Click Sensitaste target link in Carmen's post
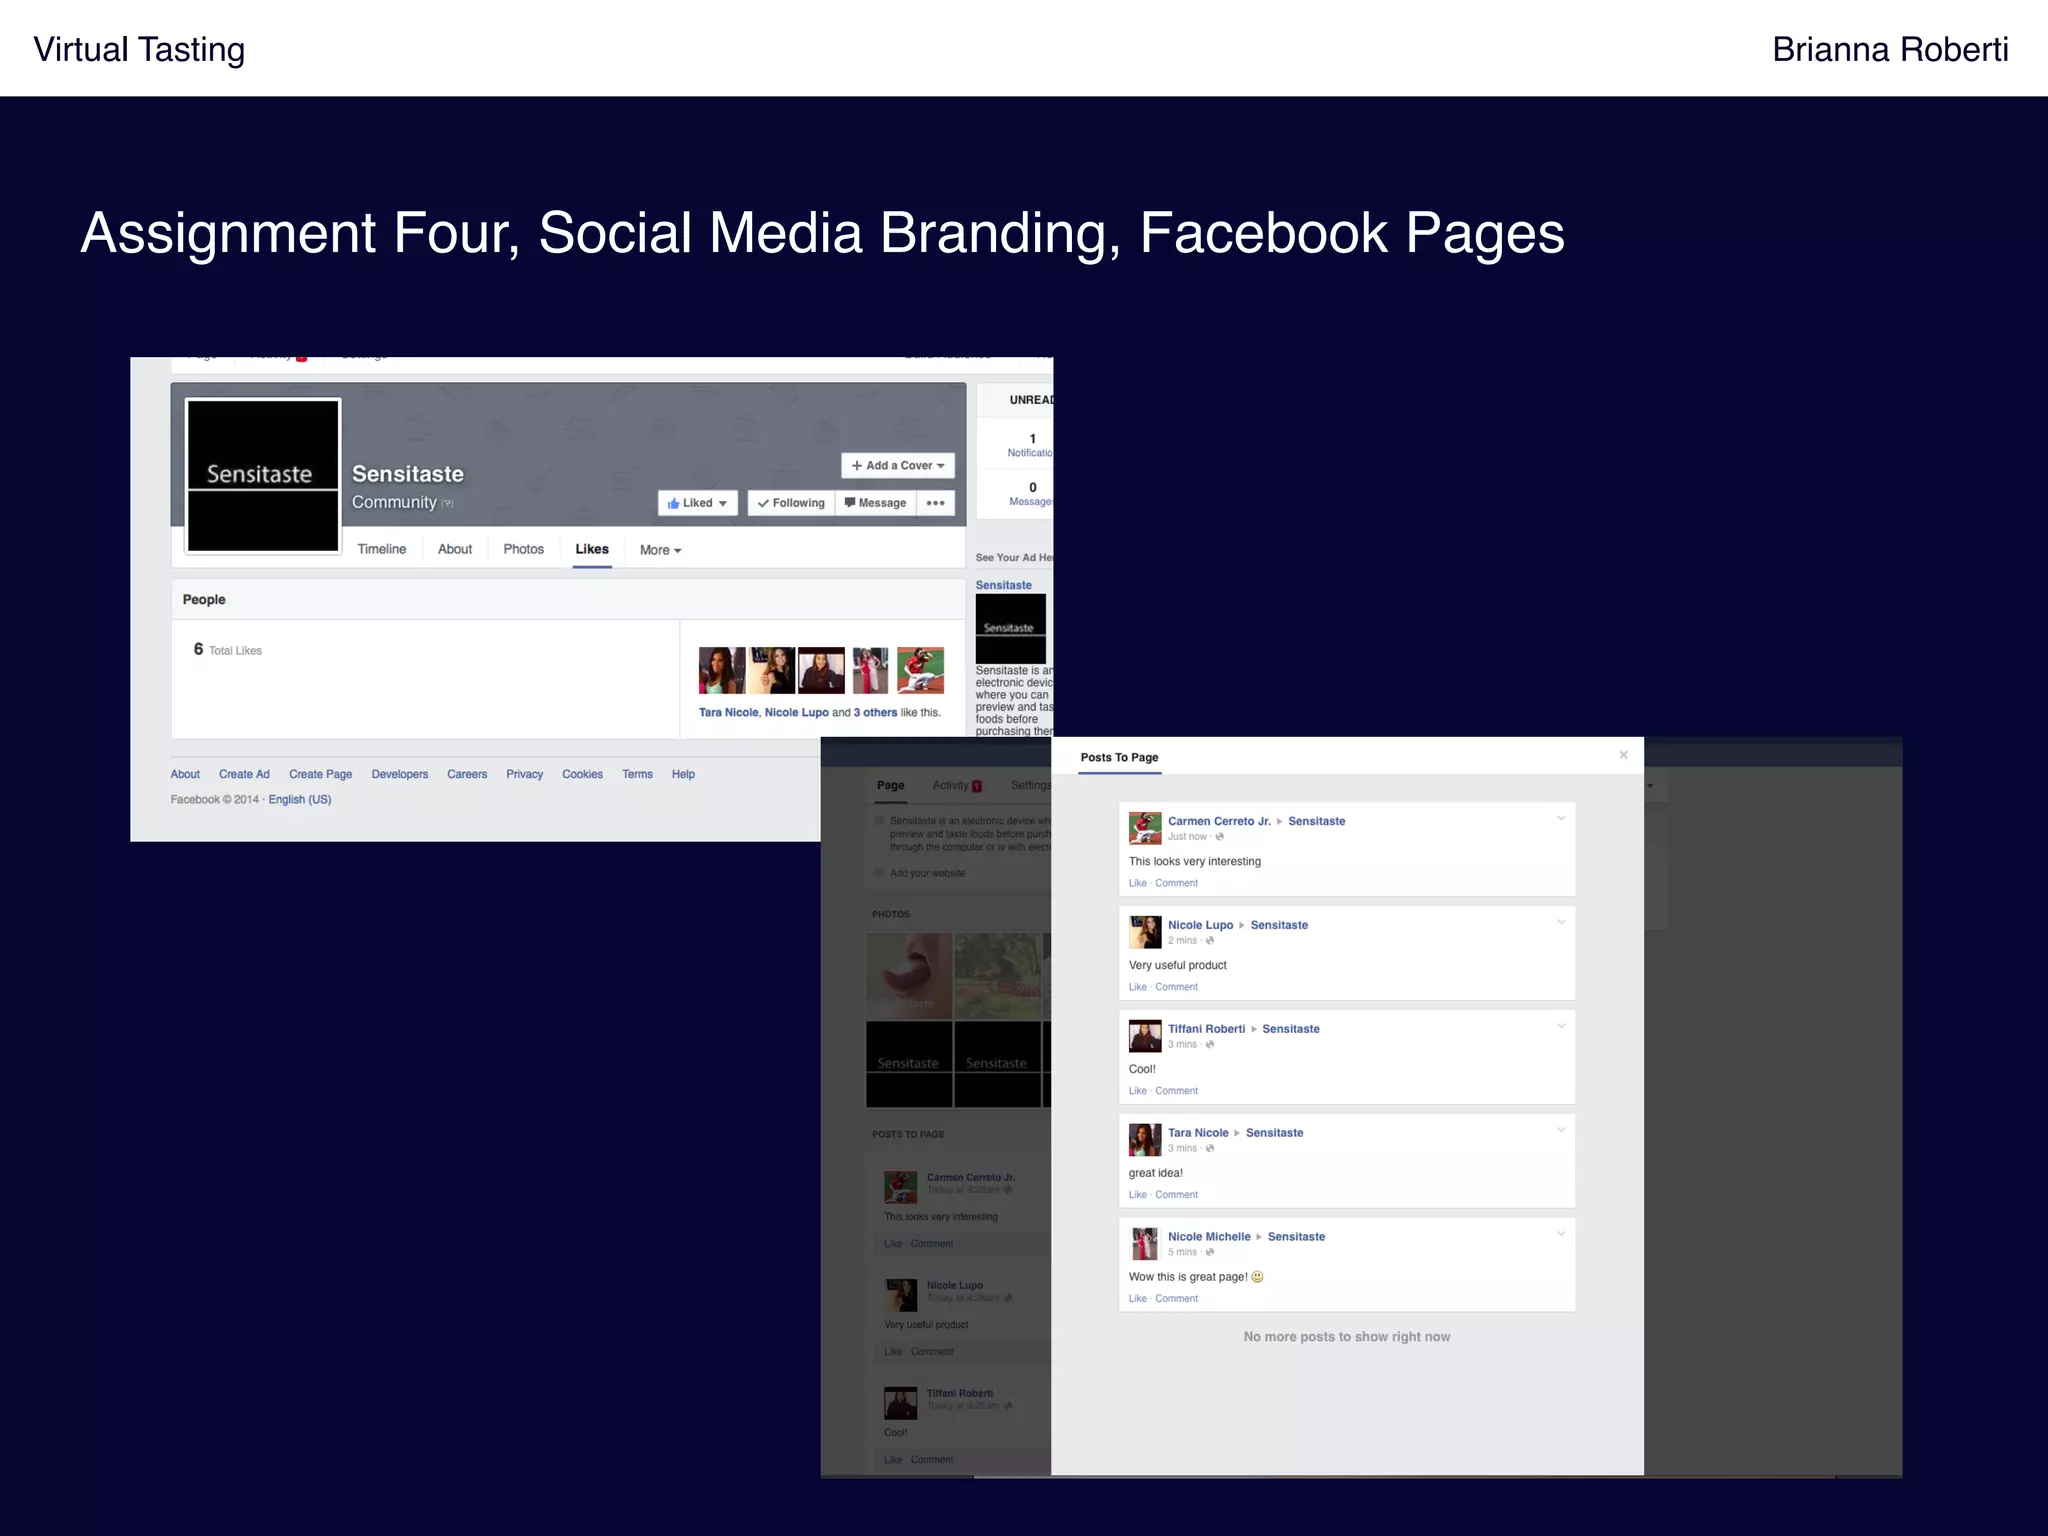 (x=1316, y=821)
